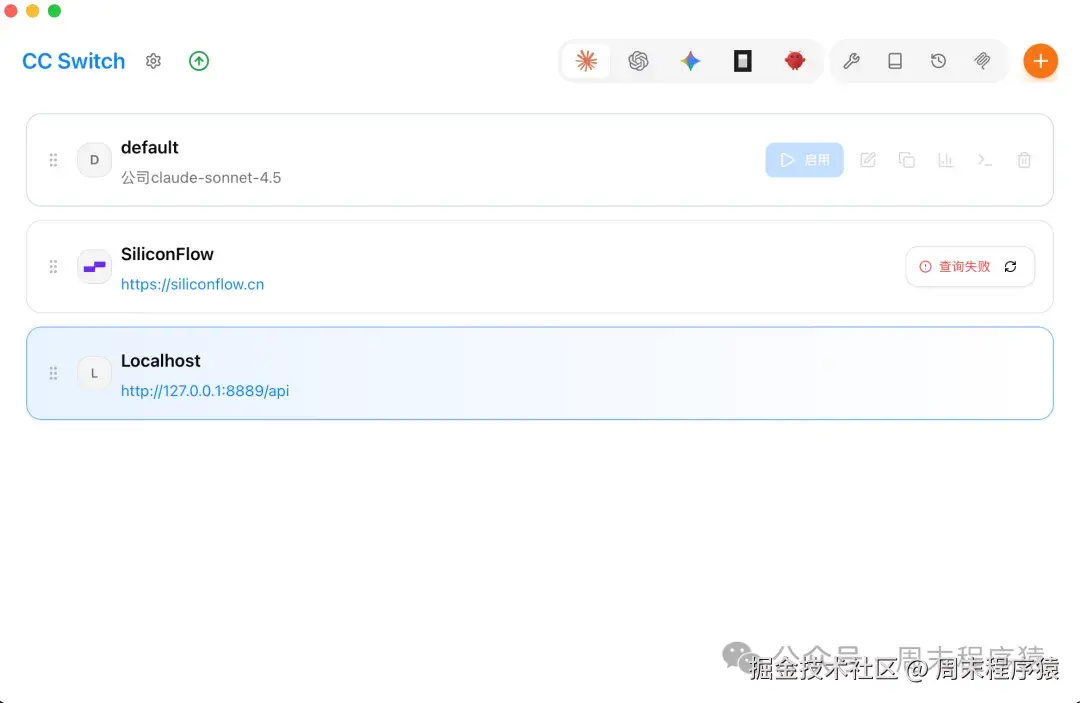The width and height of the screenshot is (1080, 703).
Task: Open the usage history clock icon
Action: (x=938, y=61)
